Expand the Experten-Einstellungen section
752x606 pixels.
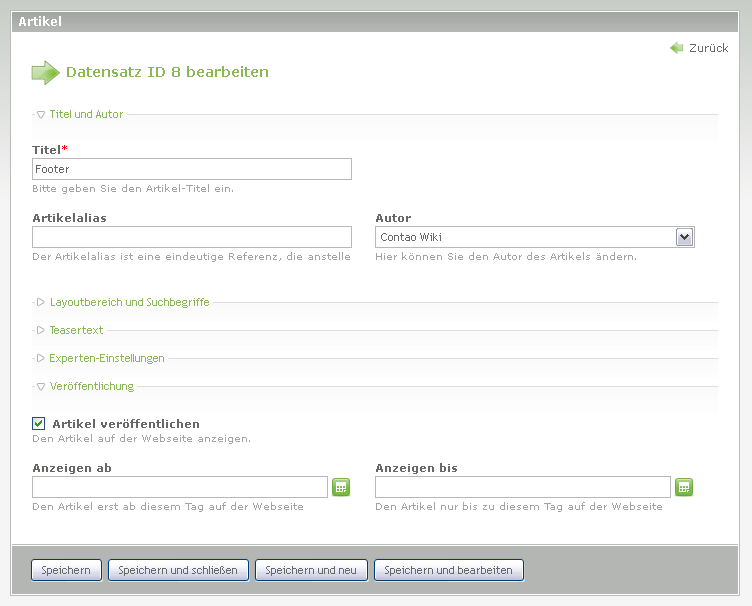pos(106,358)
